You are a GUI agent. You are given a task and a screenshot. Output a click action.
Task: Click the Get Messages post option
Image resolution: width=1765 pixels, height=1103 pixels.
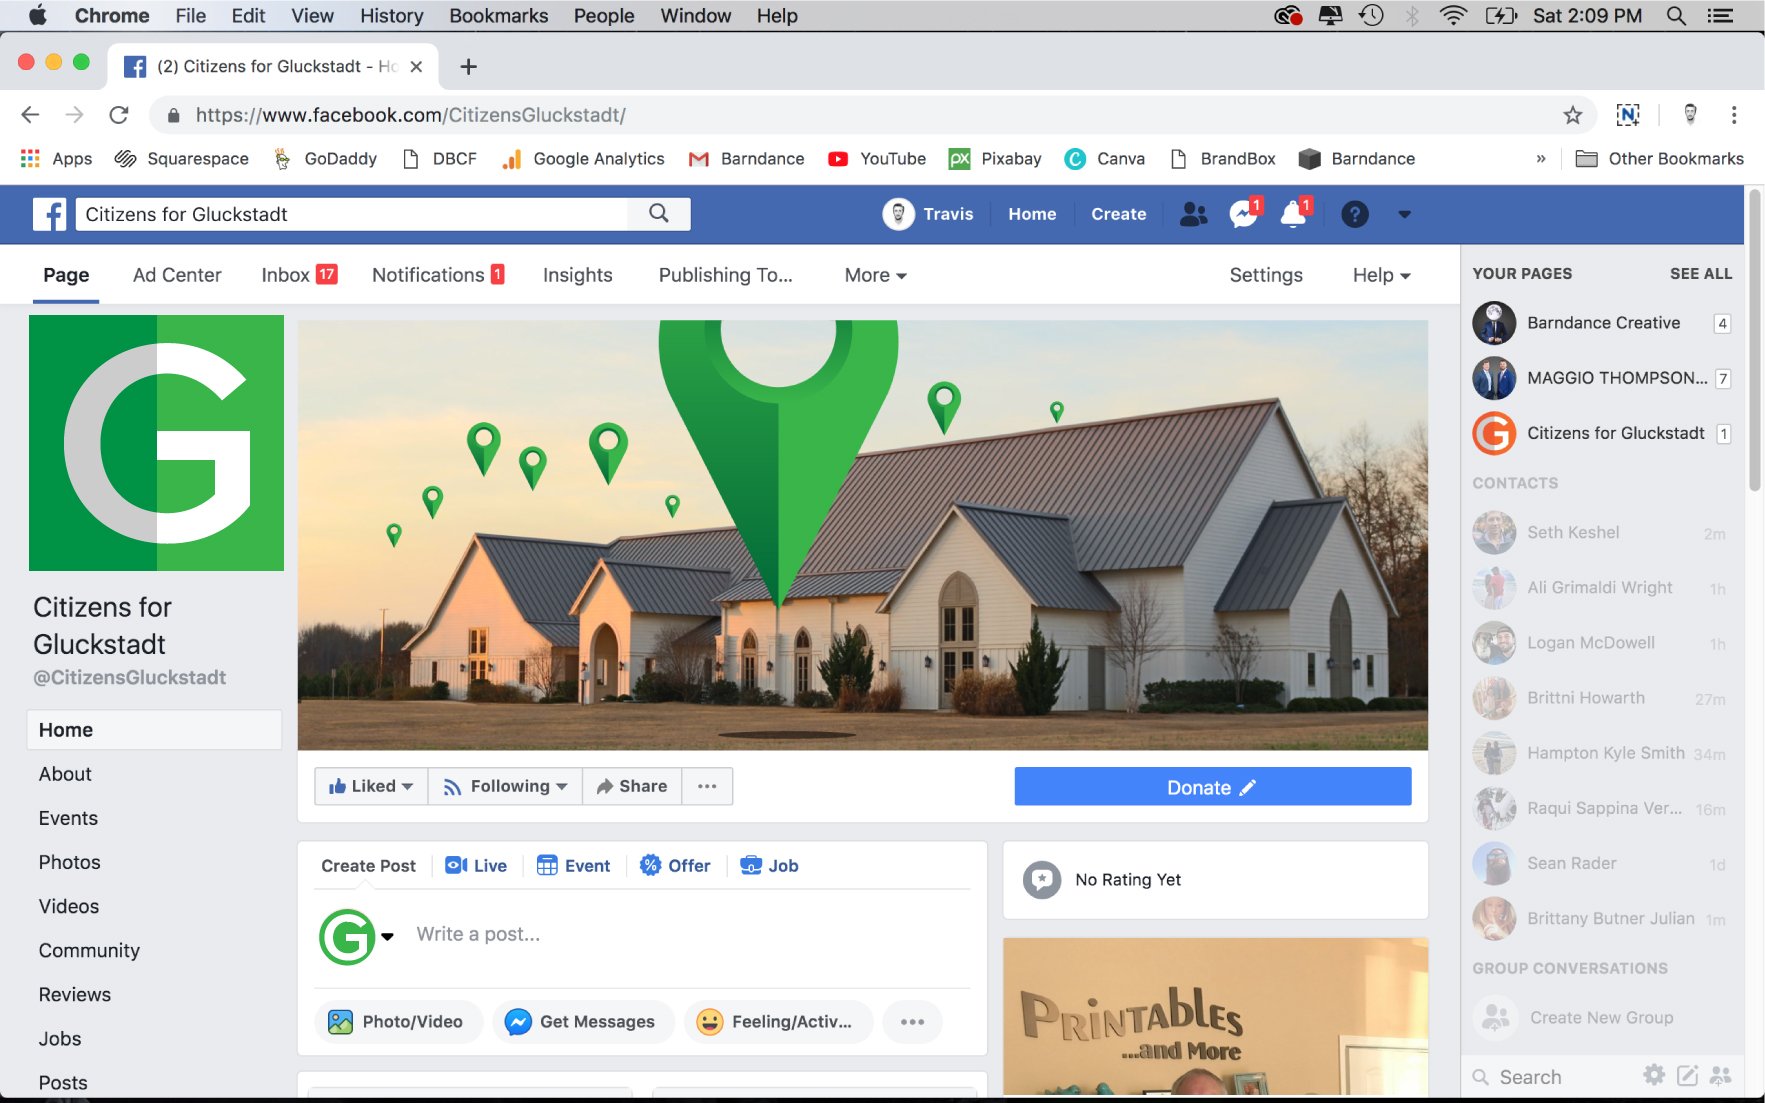coord(583,1022)
